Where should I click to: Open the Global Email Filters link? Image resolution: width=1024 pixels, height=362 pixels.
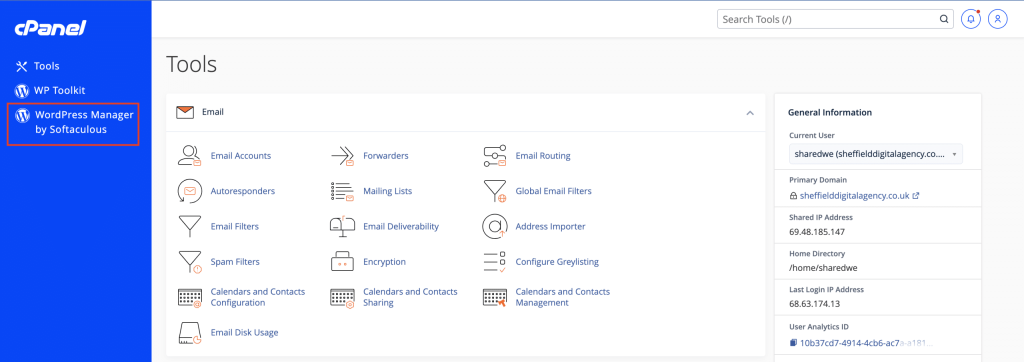pos(554,191)
